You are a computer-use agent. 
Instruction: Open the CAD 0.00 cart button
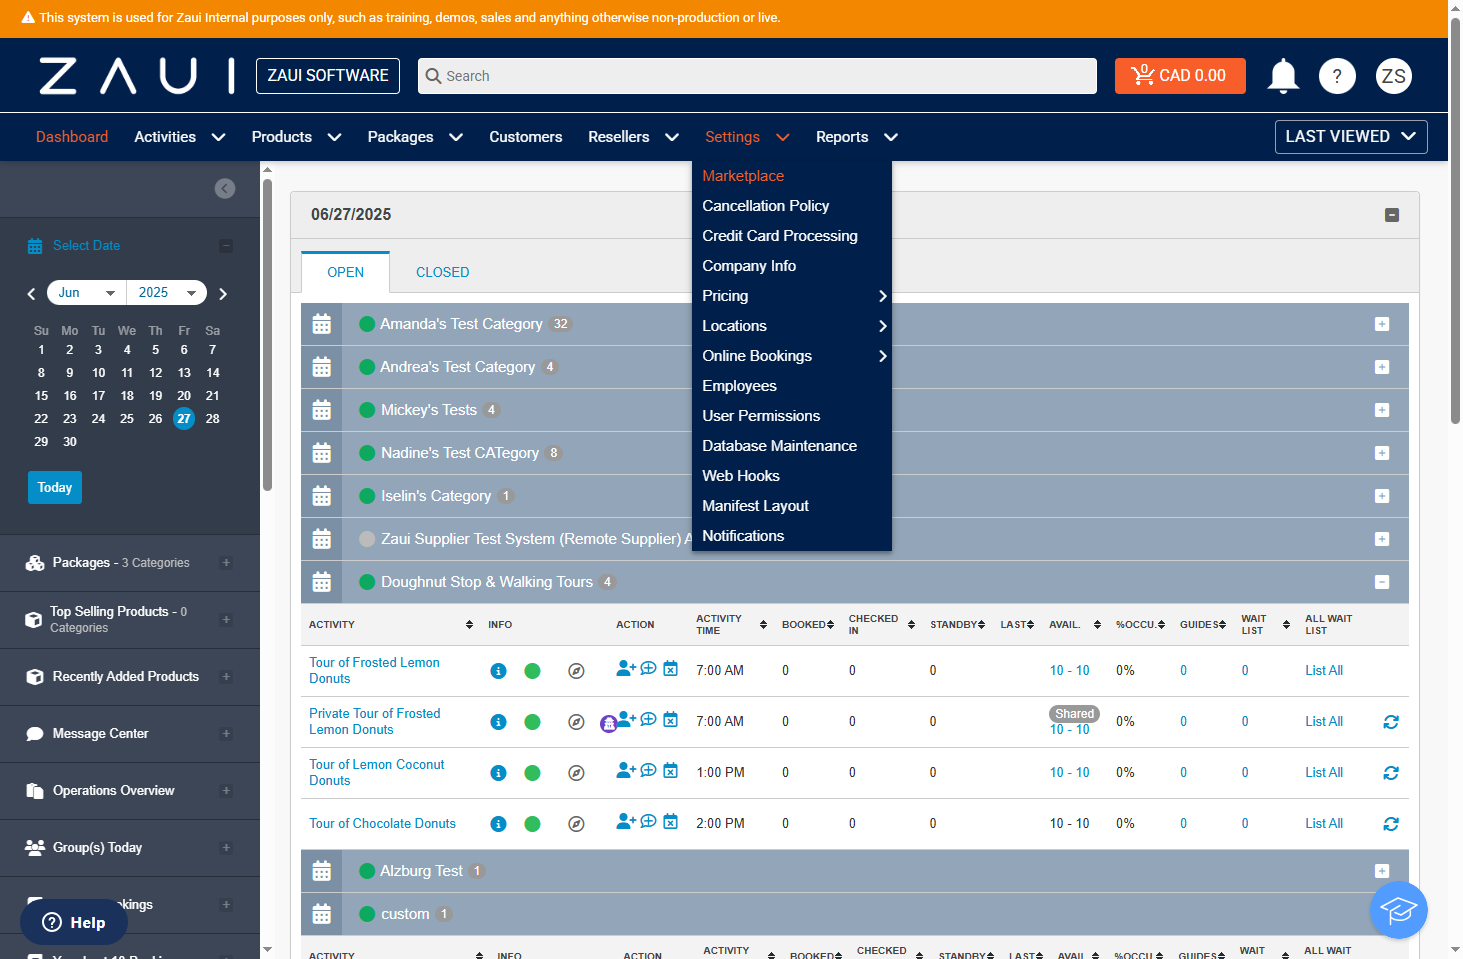1180,76
